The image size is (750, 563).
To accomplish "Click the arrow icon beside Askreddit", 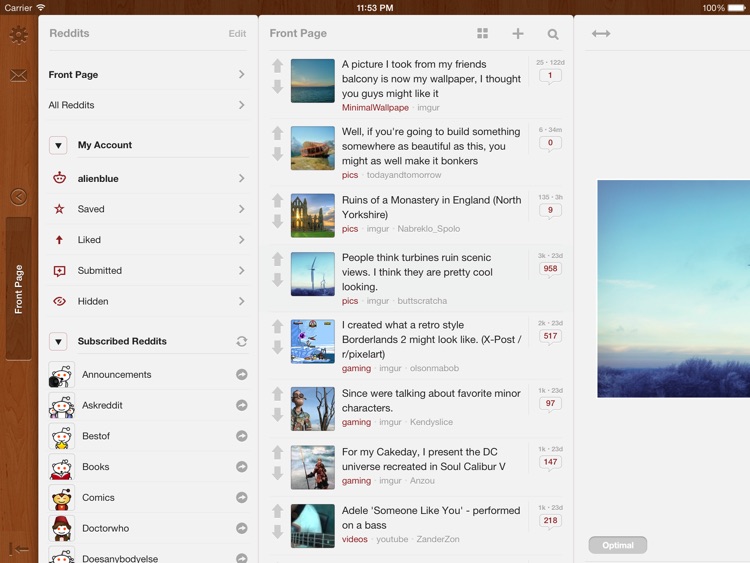I will pos(242,405).
